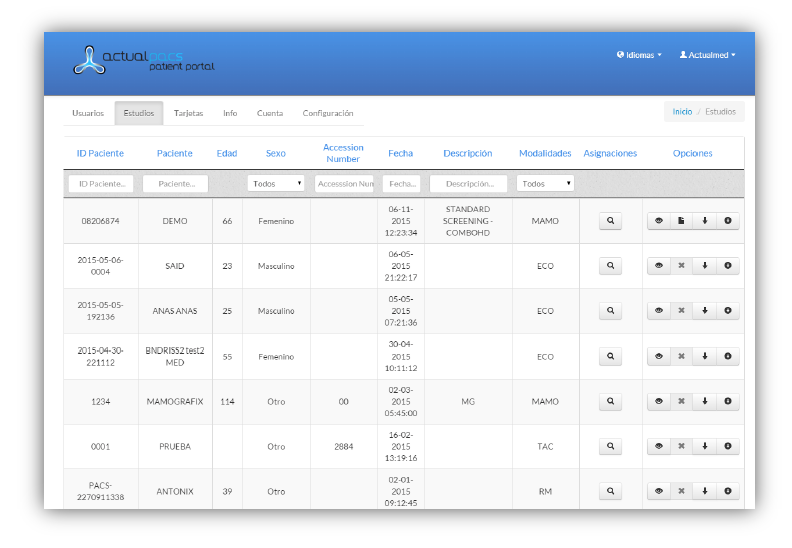Download the PRUEBA study
Image resolution: width=792 pixels, height=548 pixels.
(705, 446)
